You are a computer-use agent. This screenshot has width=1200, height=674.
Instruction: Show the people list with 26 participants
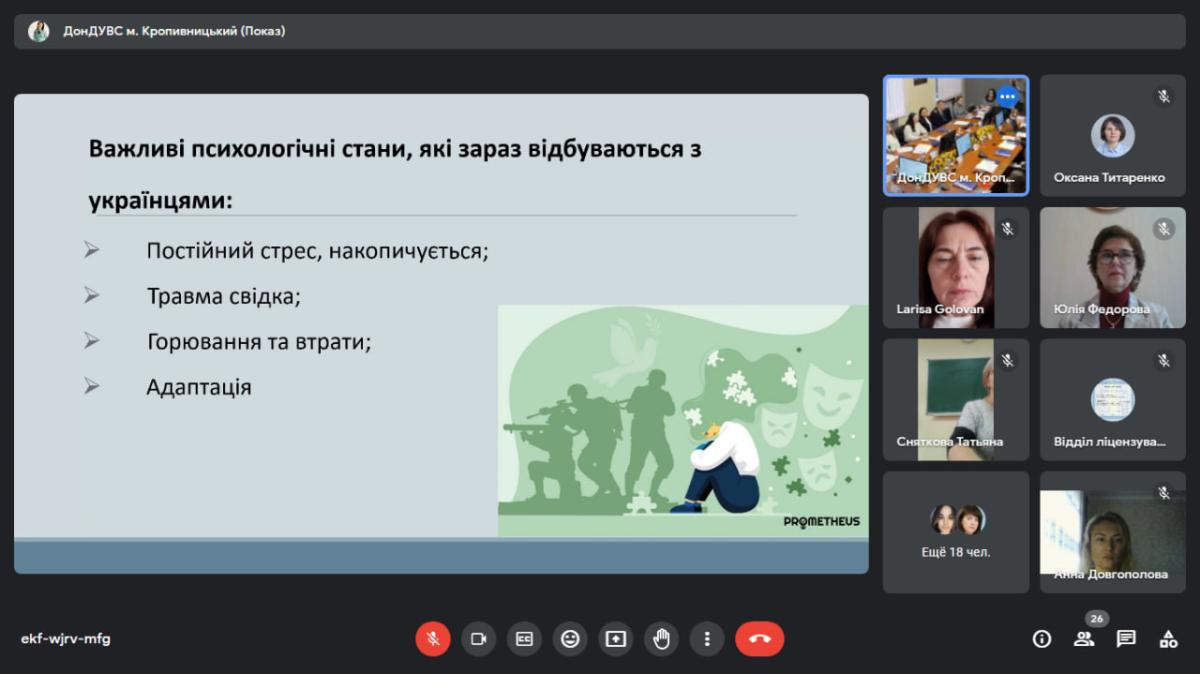point(1084,639)
